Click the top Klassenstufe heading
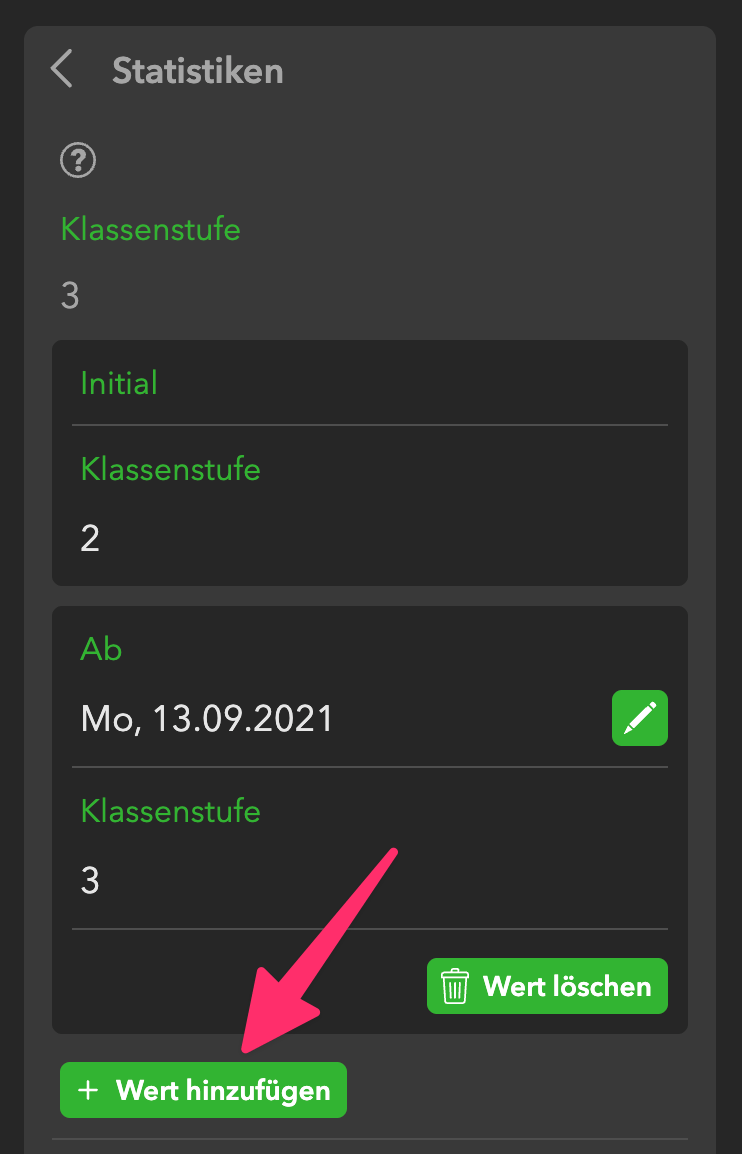 pyautogui.click(x=150, y=229)
